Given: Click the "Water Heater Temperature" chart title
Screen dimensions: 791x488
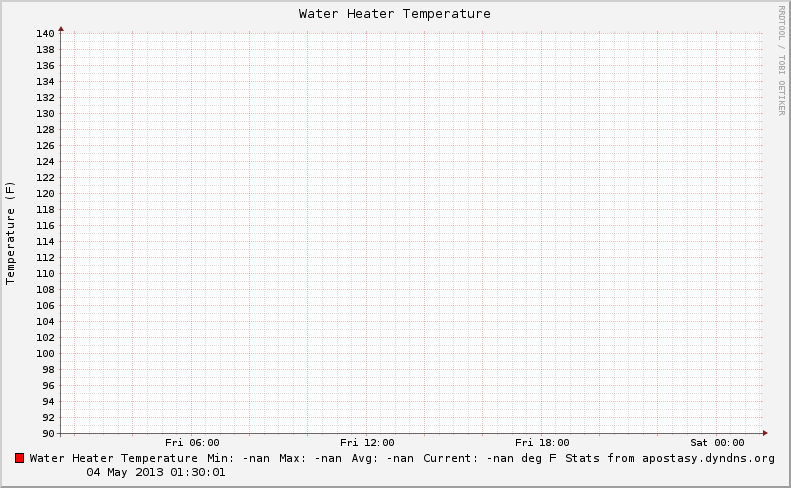Looking at the screenshot, I should point(395,14).
